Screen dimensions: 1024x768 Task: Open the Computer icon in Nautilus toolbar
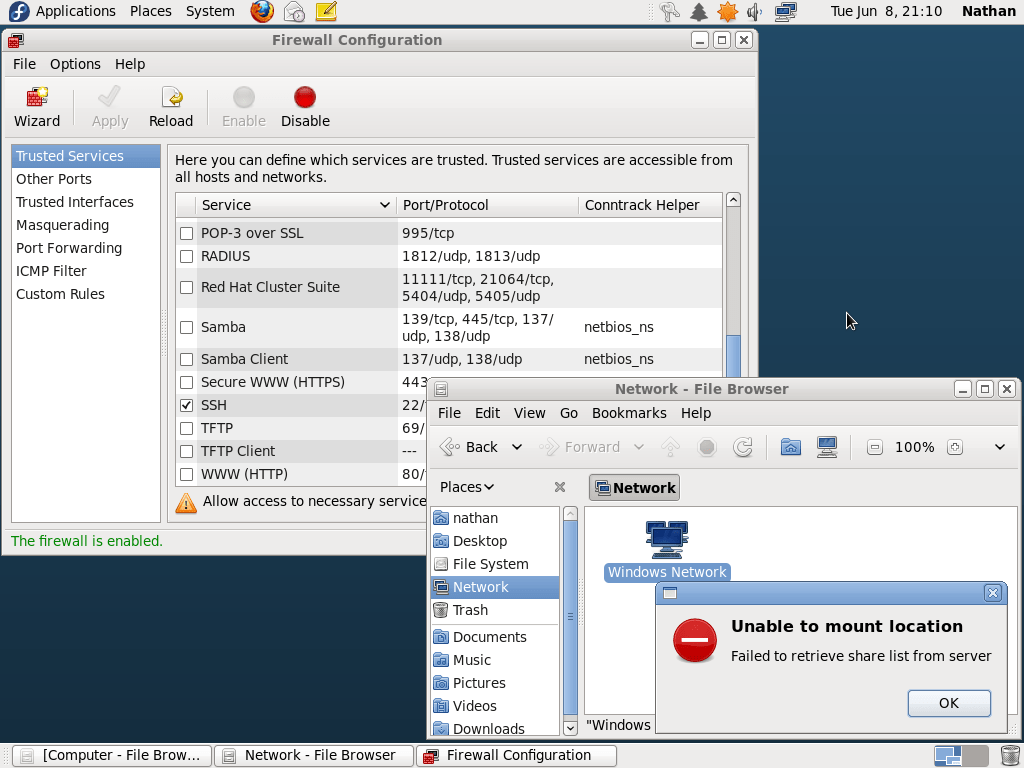[826, 447]
